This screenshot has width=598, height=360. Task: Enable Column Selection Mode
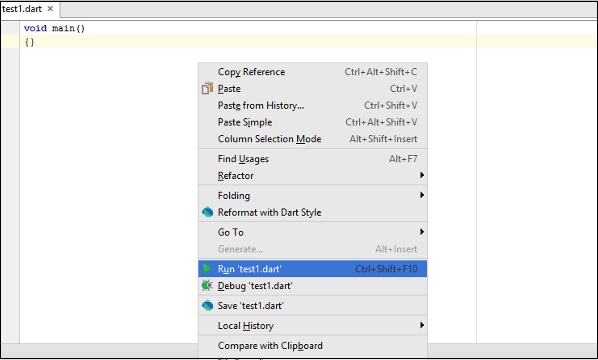coord(313,139)
